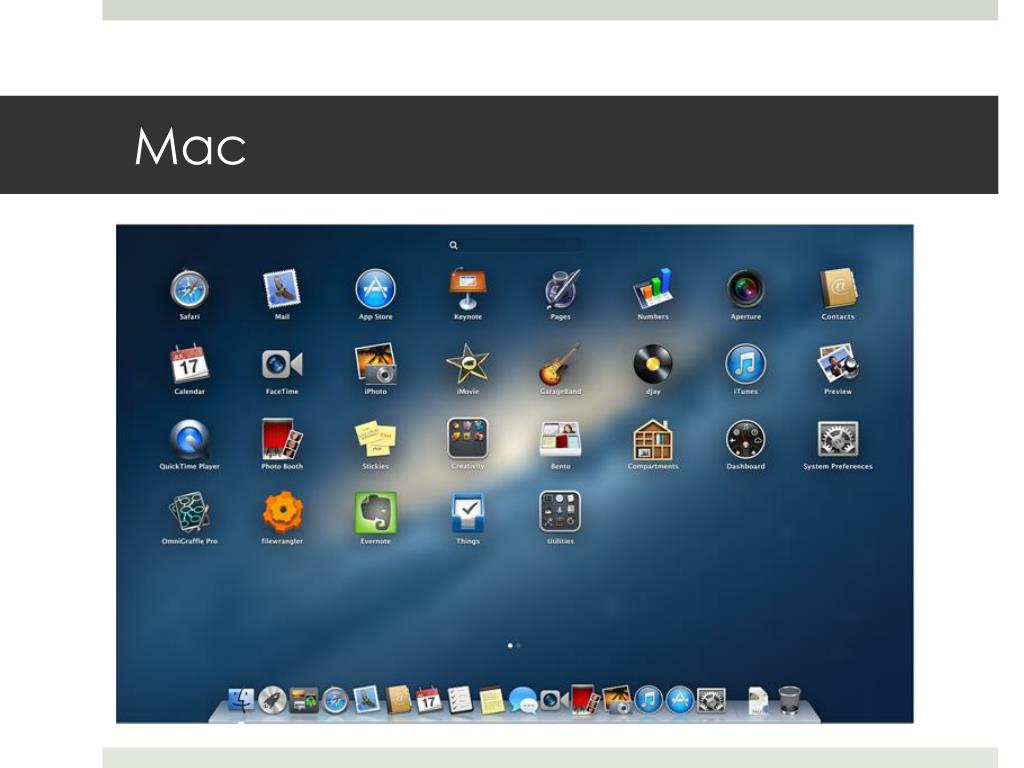Launch the djay app
Viewport: 1024px width, 768px height.
tap(653, 364)
